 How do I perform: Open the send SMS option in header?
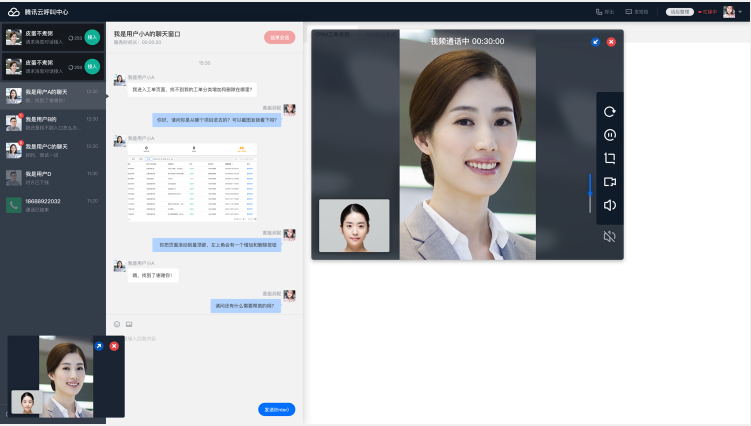click(637, 12)
